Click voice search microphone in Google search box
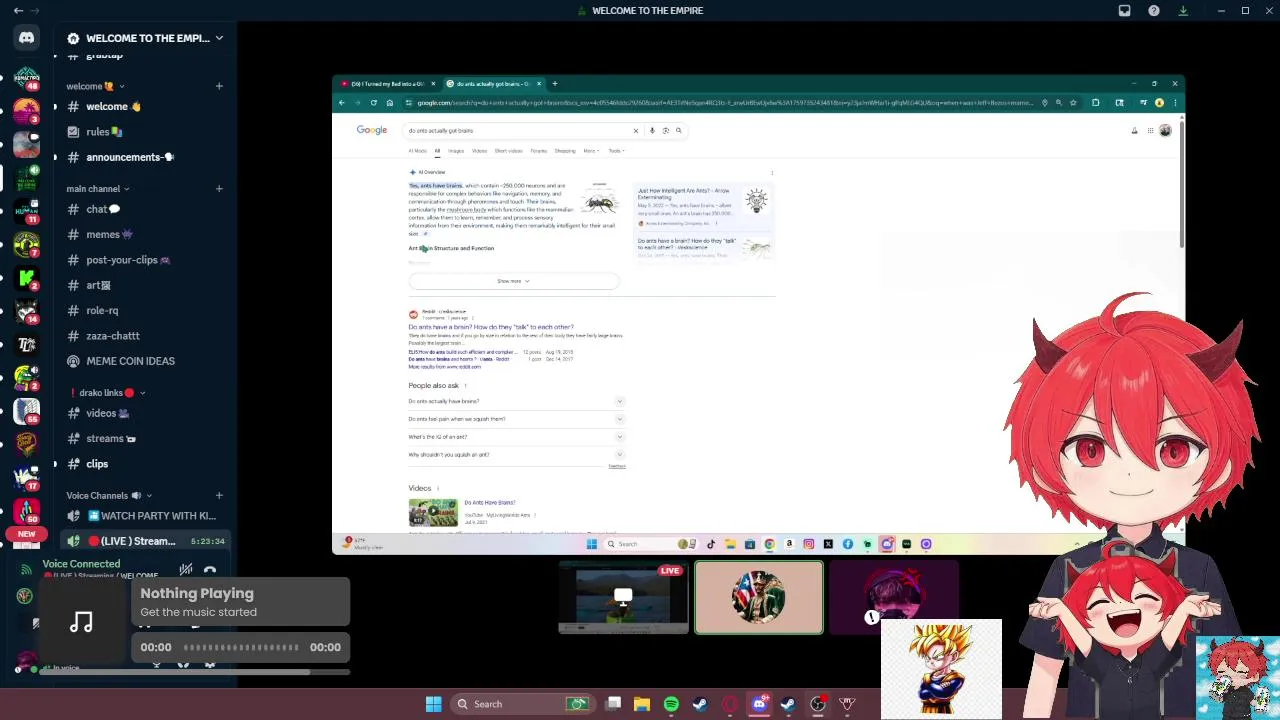The image size is (1280, 720). [x=652, y=130]
